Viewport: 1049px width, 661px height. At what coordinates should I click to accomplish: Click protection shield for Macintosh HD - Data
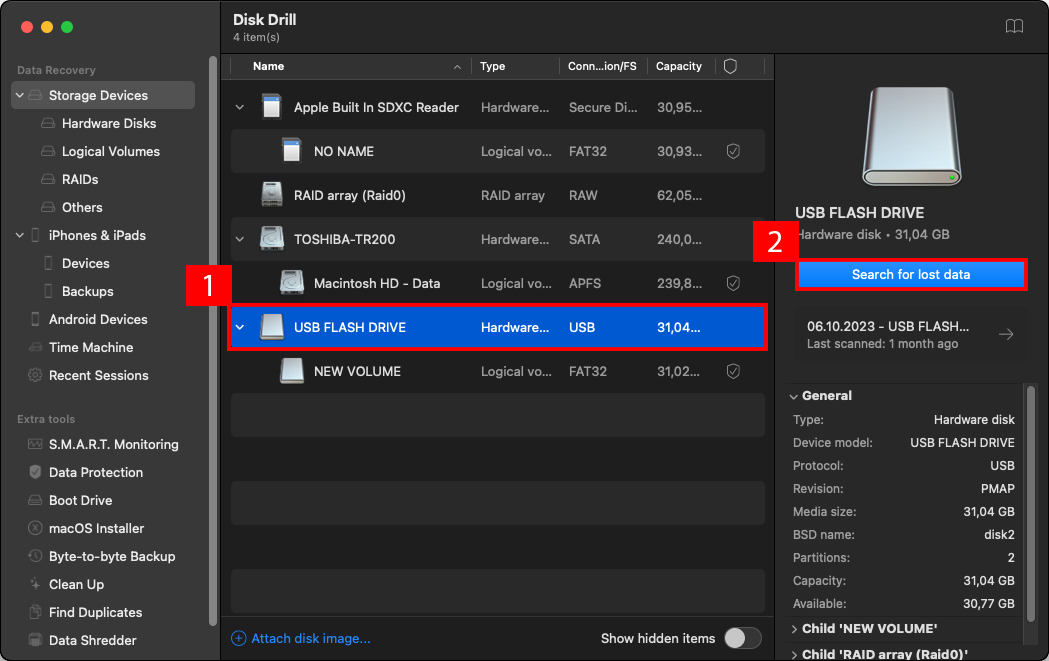pyautogui.click(x=733, y=283)
